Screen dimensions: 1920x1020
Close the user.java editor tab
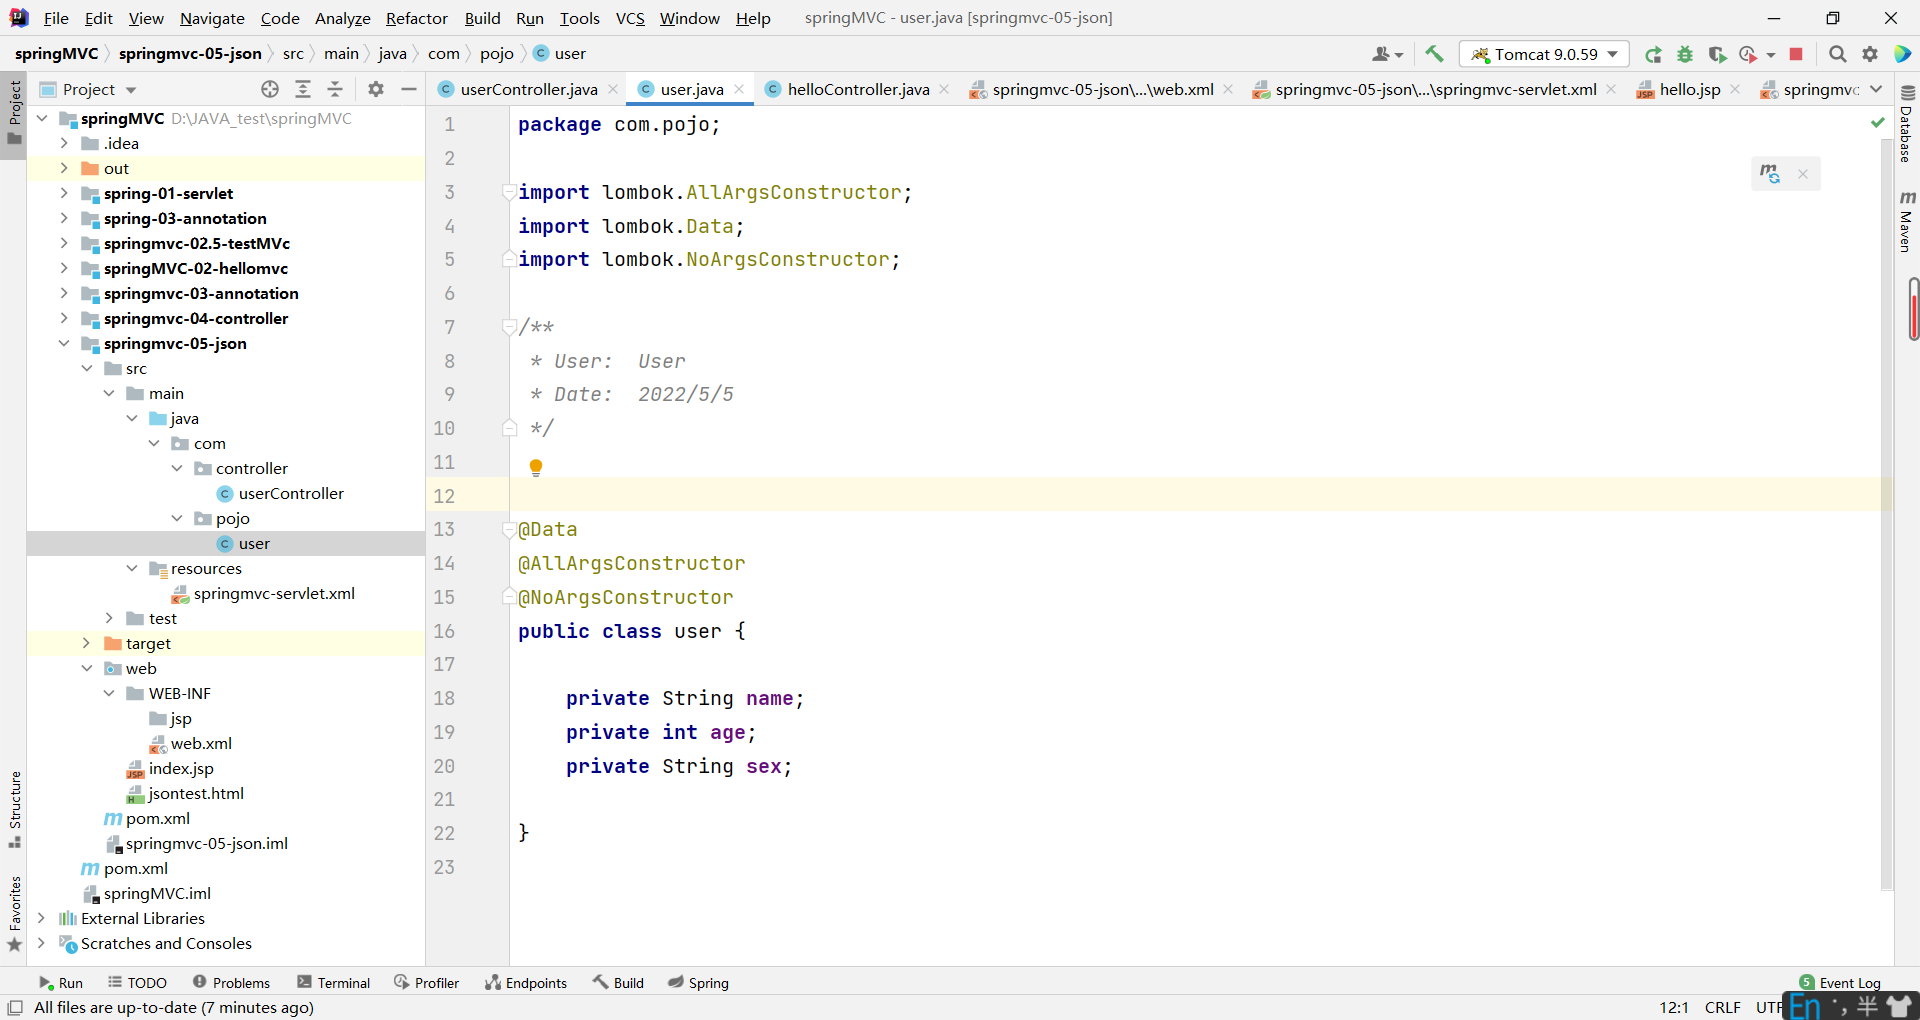(739, 89)
